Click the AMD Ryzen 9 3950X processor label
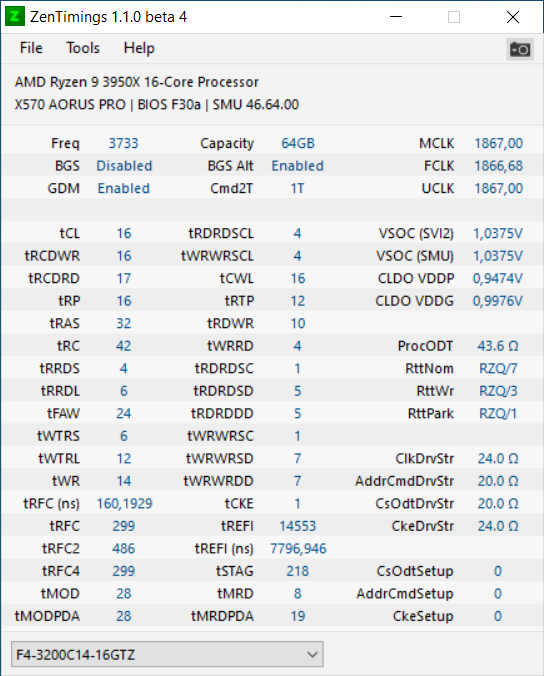The image size is (544, 676). [x=137, y=82]
